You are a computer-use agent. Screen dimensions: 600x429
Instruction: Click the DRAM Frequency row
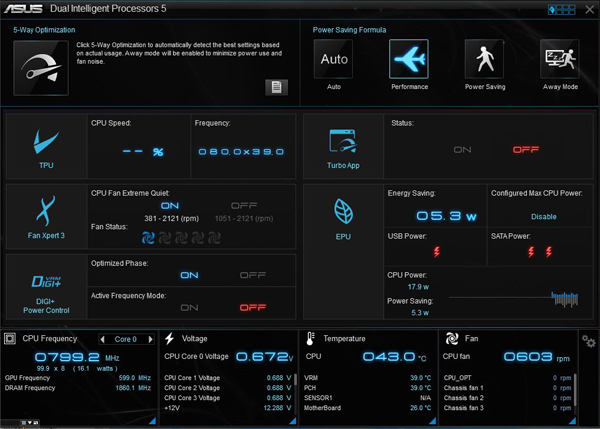tap(78, 388)
